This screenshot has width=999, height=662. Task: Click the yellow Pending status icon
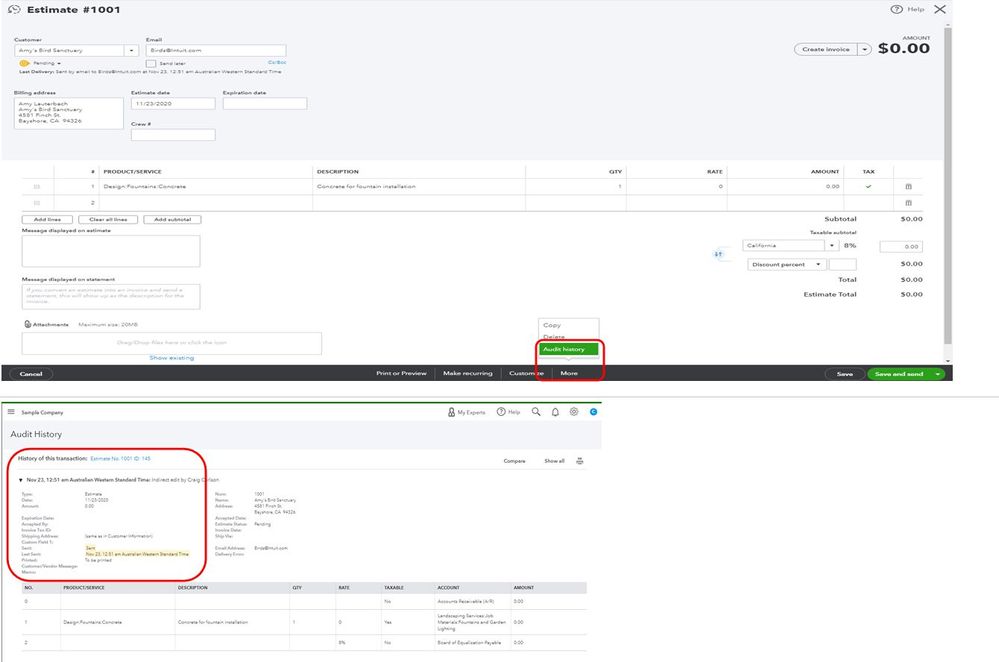pyautogui.click(x=24, y=63)
